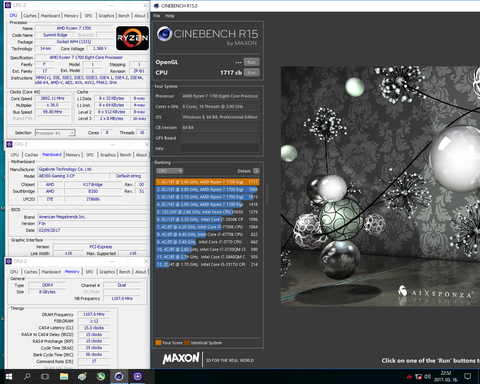Click the Ryzen logo in CPU-Z
480x384 pixels.
(x=132, y=38)
